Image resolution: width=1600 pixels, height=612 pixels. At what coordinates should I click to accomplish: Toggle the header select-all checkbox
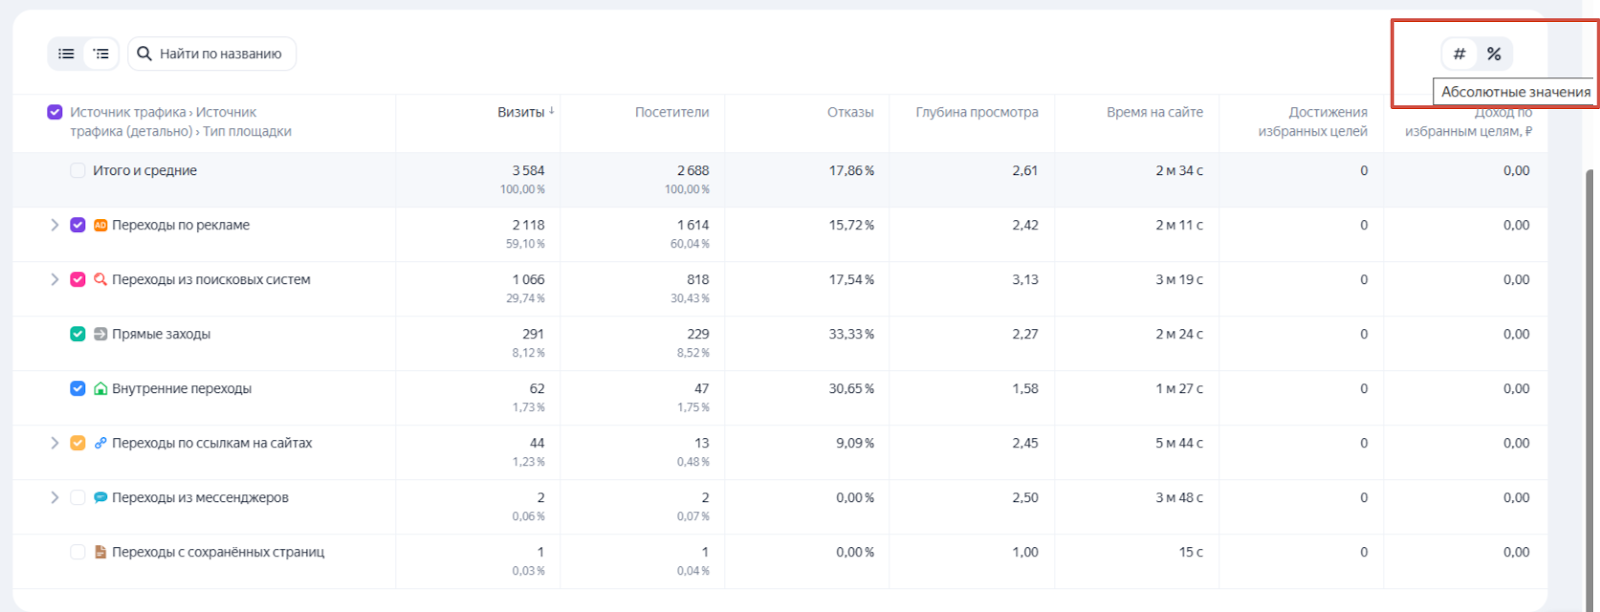tap(55, 112)
